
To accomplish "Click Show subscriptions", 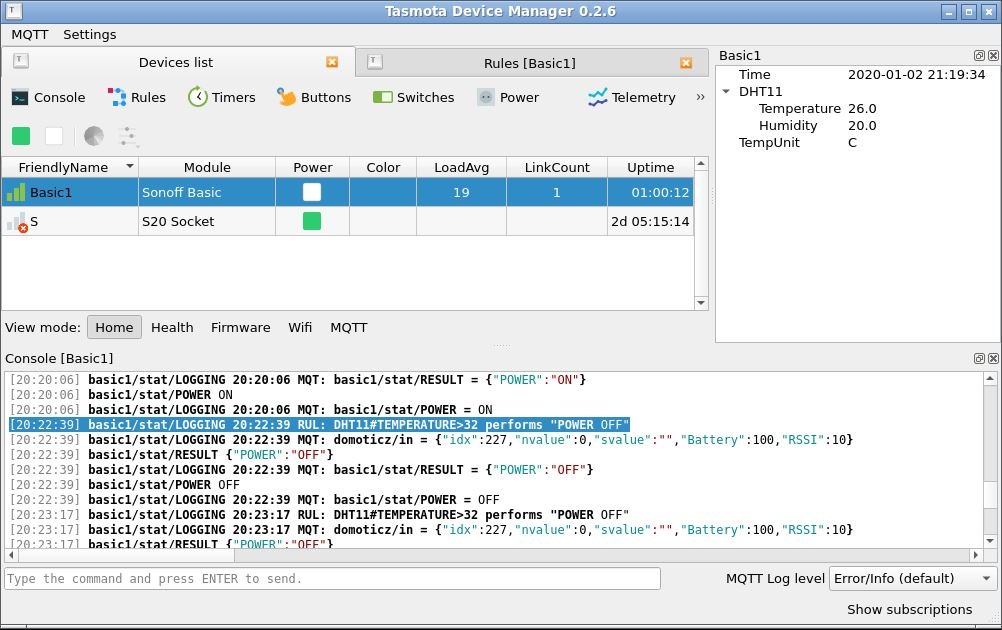I will pos(909,610).
